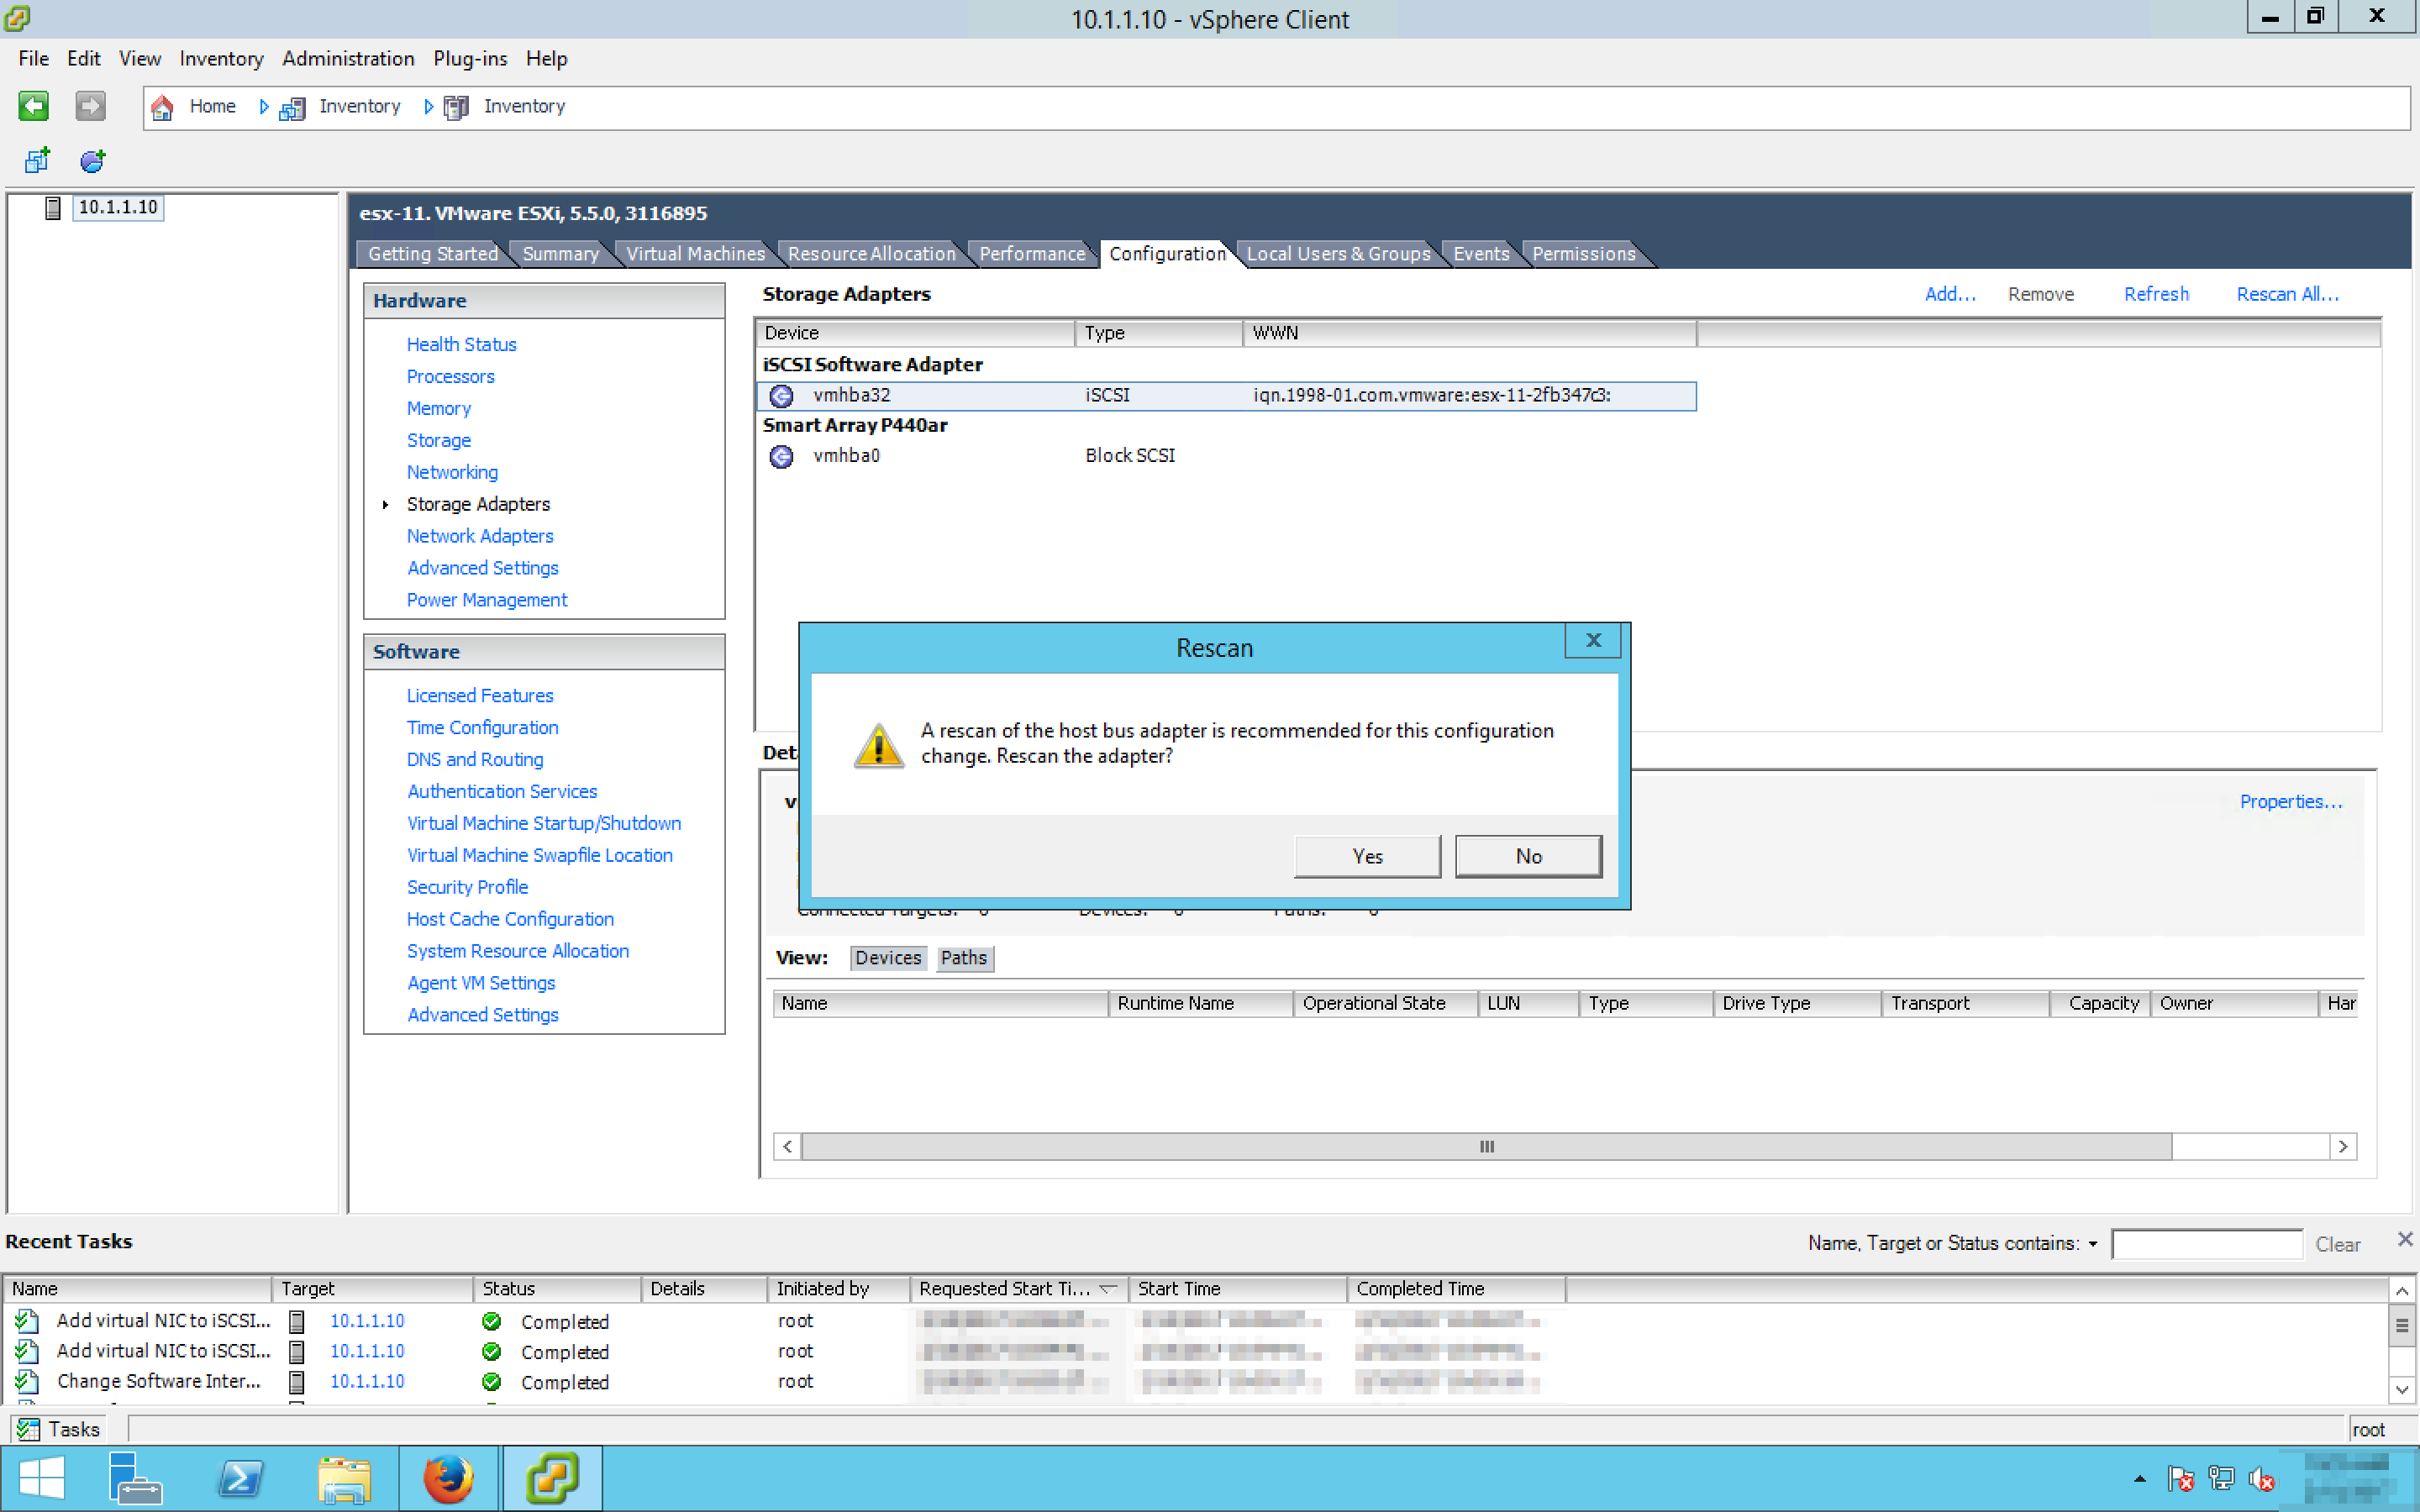Confirm rescan with Yes button
2420x1512 pixels.
click(x=1366, y=856)
